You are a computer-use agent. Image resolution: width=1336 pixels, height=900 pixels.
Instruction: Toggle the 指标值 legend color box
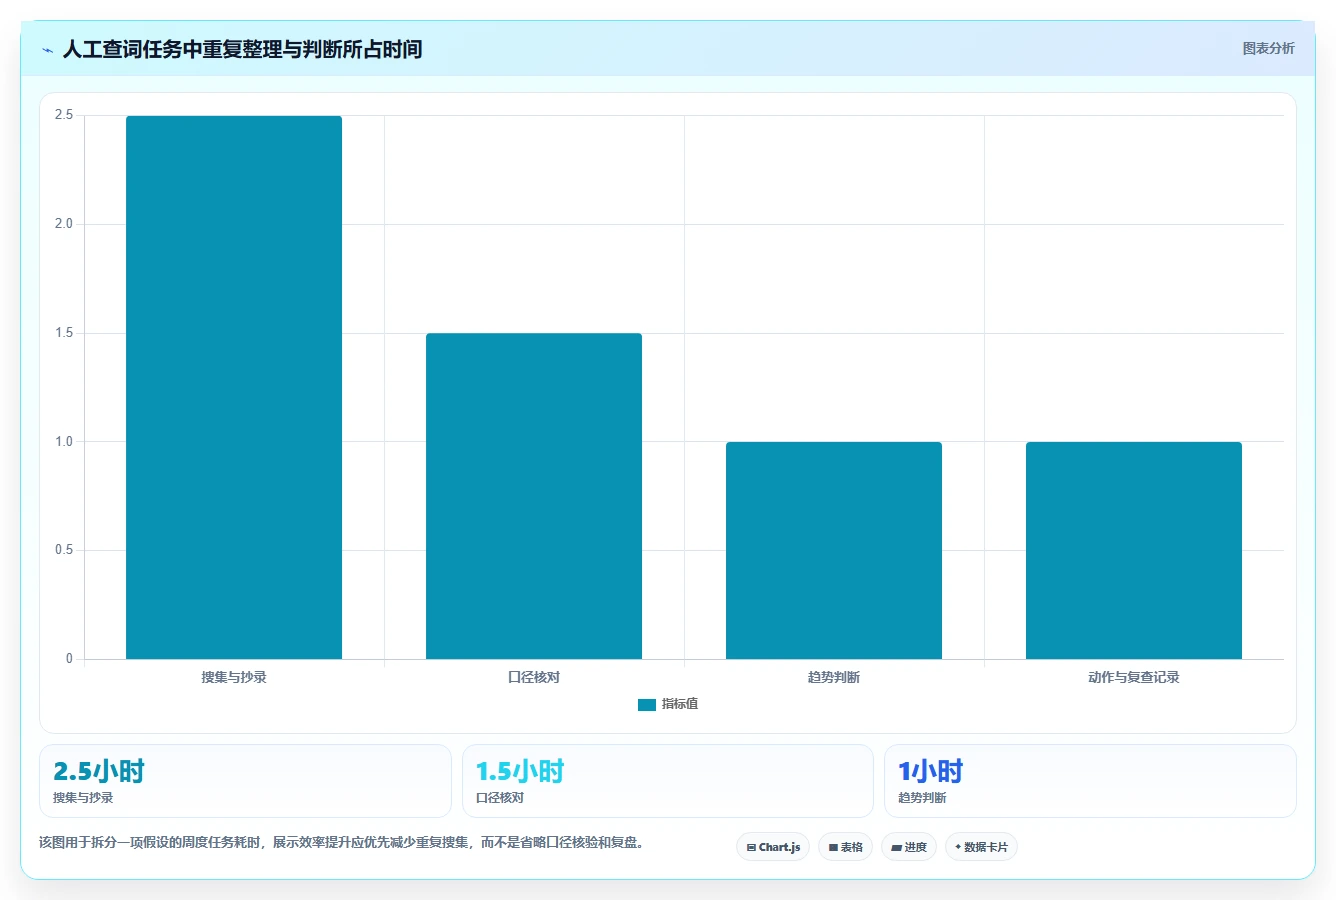pos(647,705)
